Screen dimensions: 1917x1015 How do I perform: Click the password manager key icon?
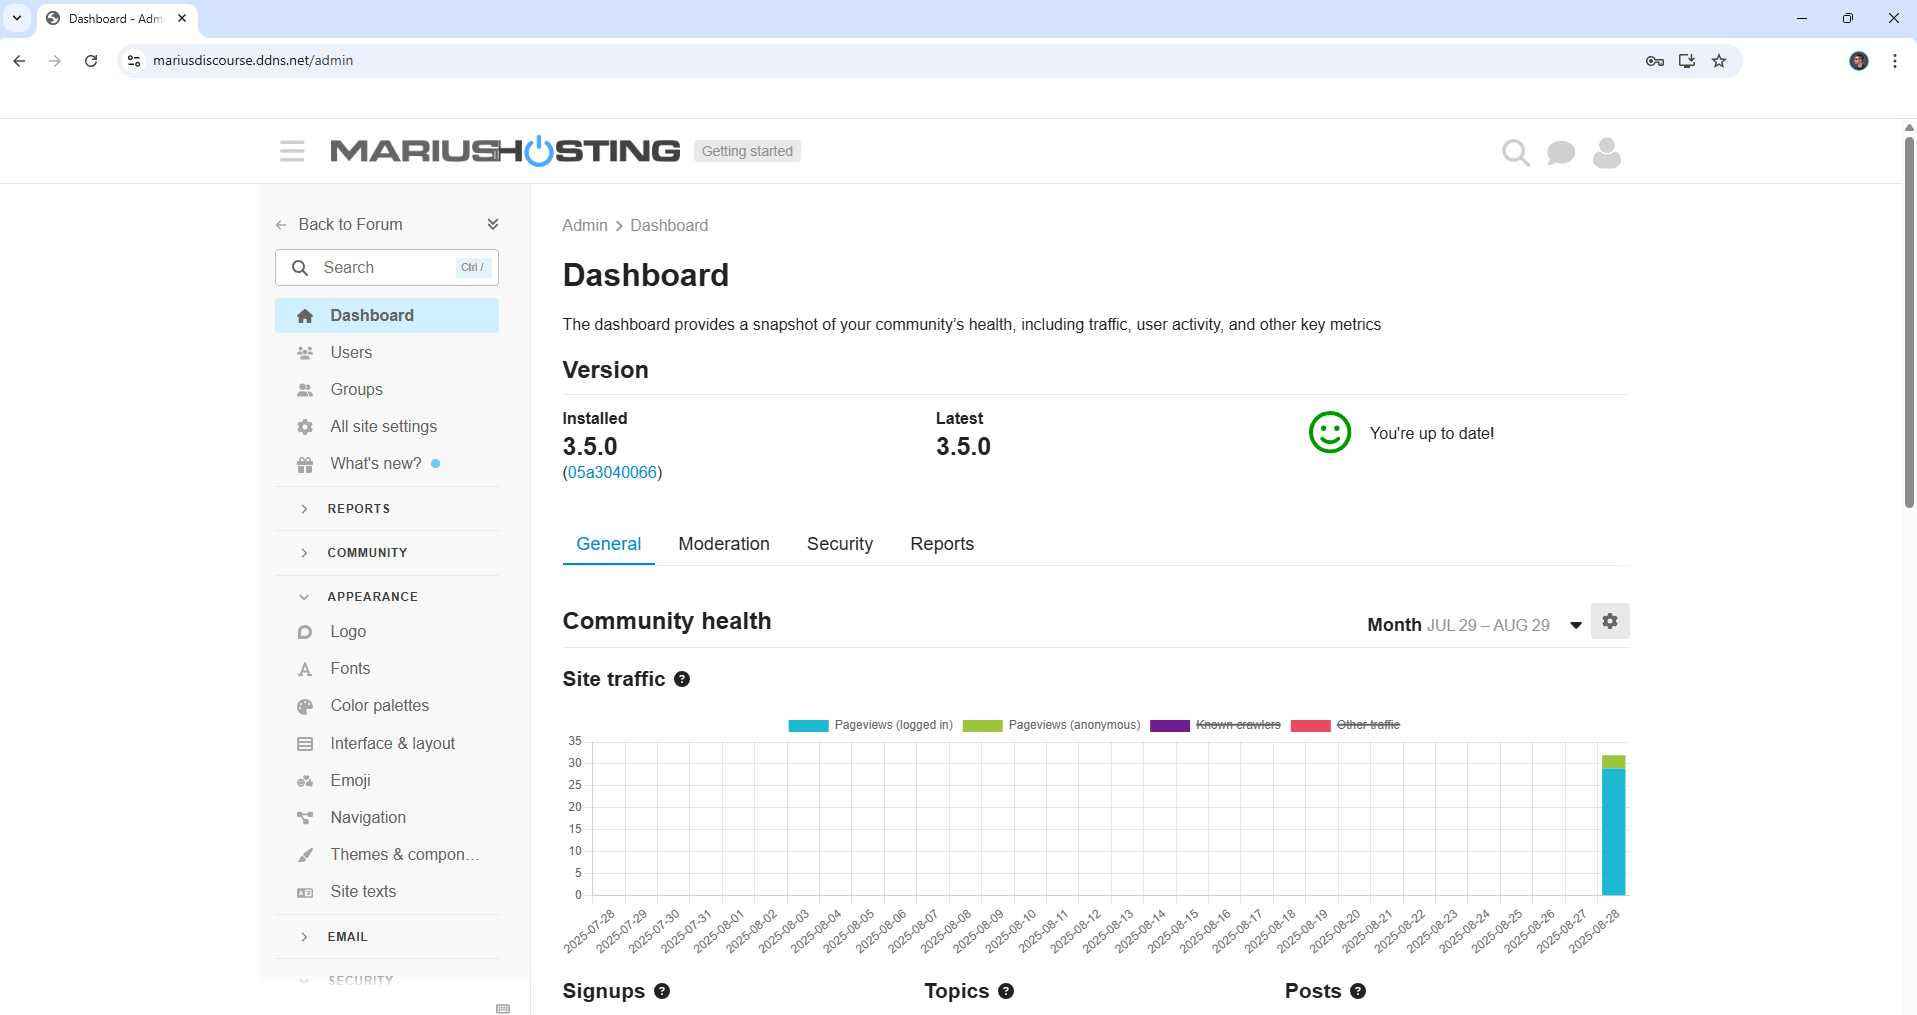click(x=1655, y=61)
